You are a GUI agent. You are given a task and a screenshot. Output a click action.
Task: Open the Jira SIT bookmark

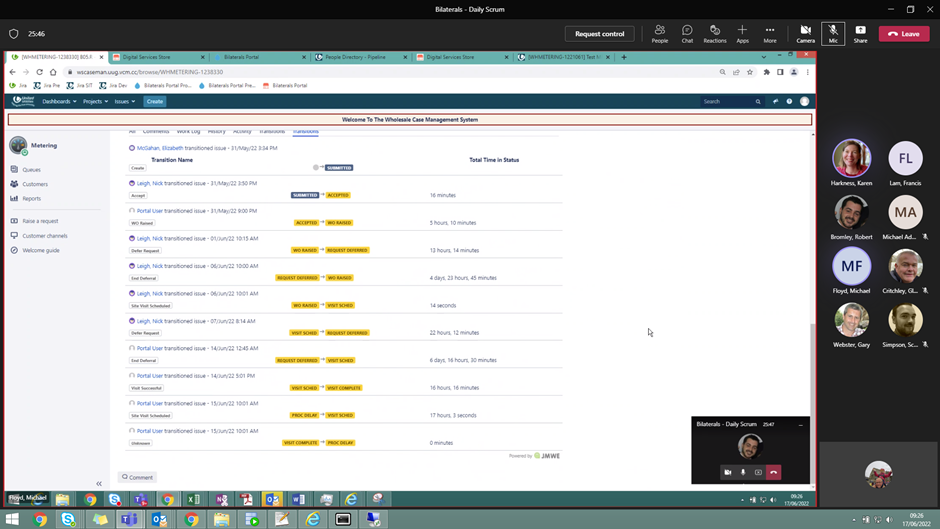click(x=79, y=85)
